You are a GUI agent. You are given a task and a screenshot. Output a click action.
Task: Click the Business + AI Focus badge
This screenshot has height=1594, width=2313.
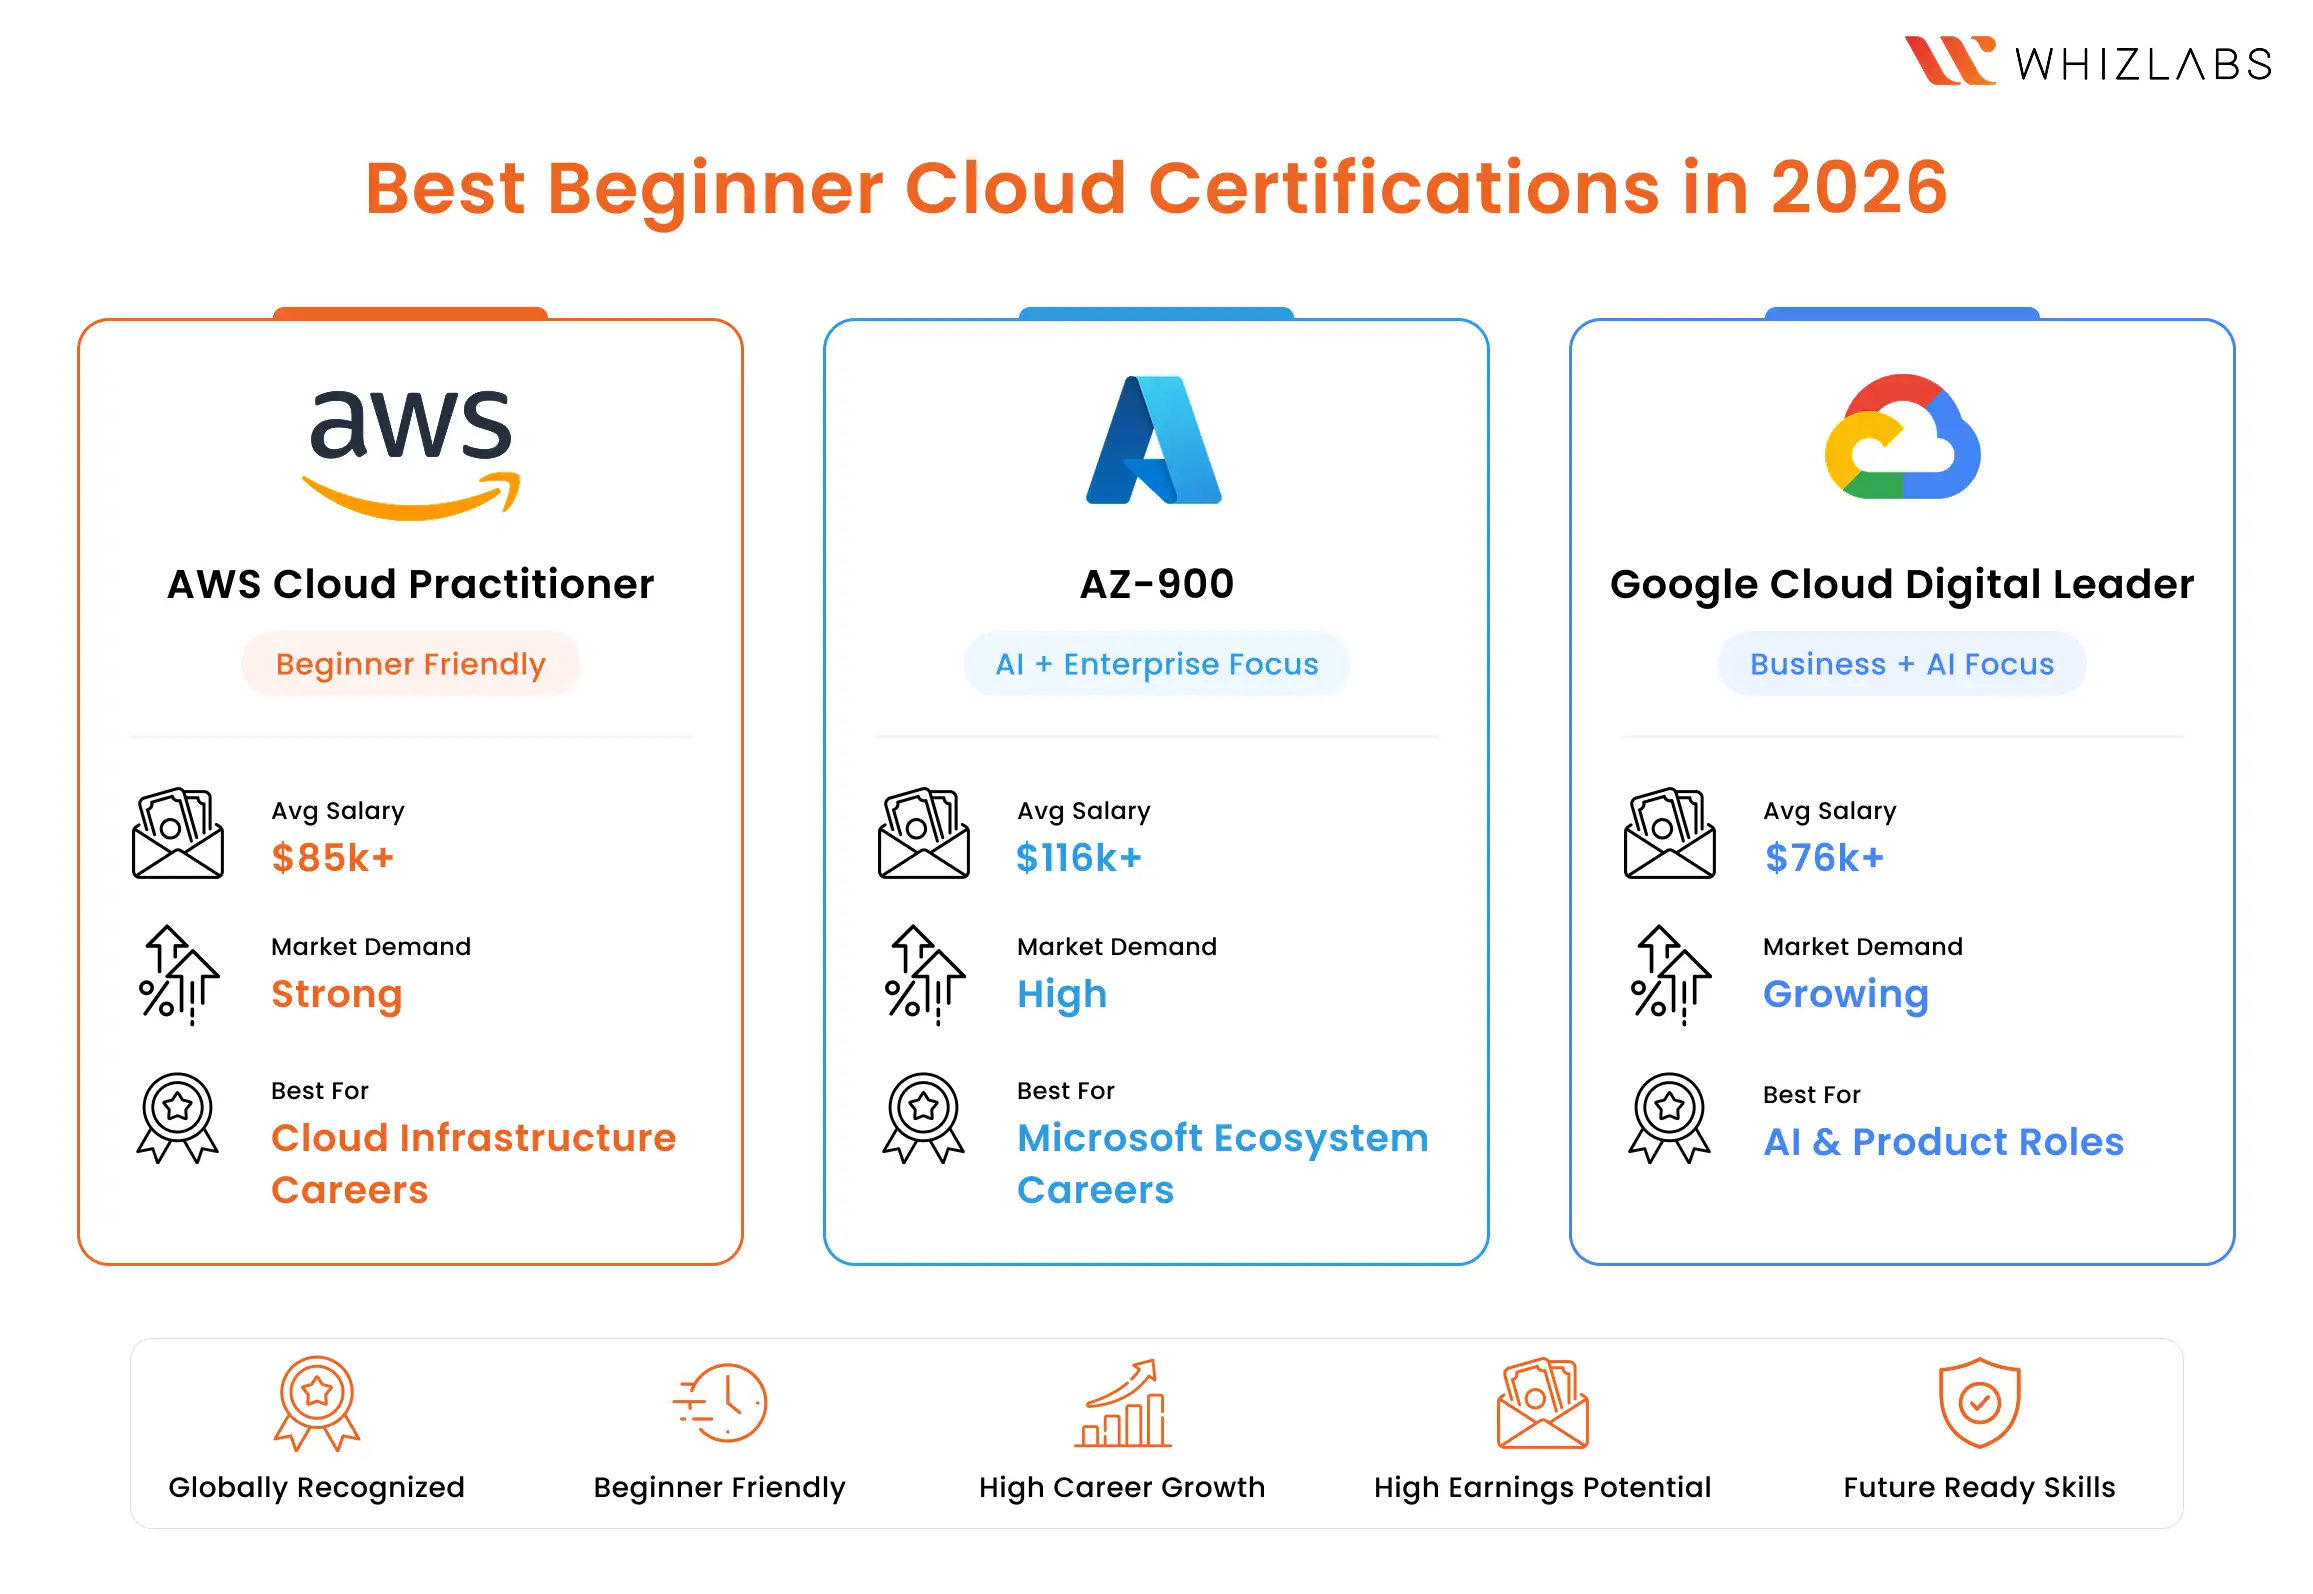(x=1902, y=664)
